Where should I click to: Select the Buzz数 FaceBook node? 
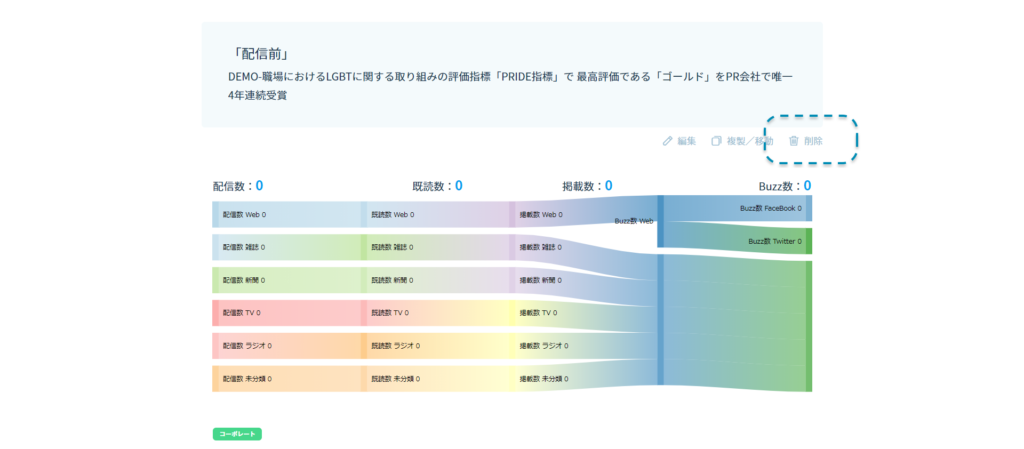770,208
